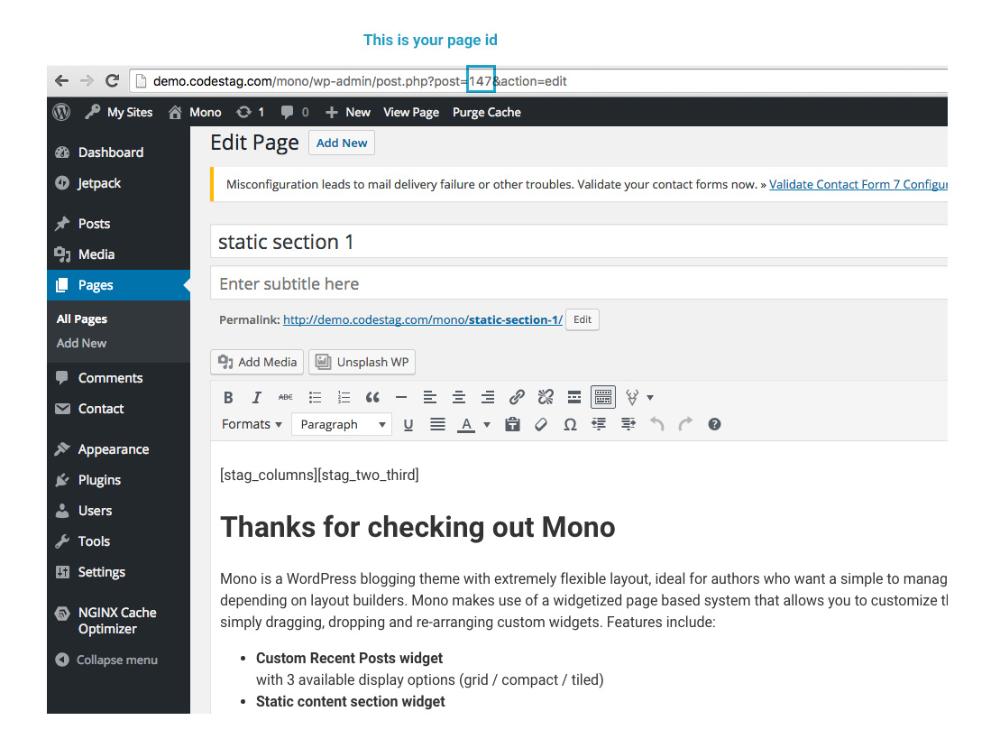Screen dimensions: 1000x748
Task: Click the insert/edit link icon
Action: (517, 398)
